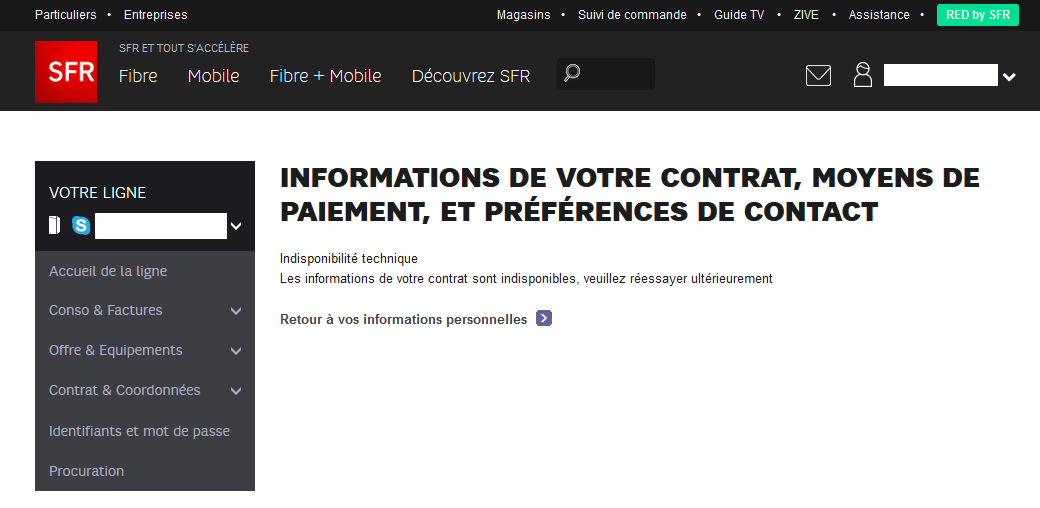Follow Retour à vos informations personnelles link

coord(403,320)
